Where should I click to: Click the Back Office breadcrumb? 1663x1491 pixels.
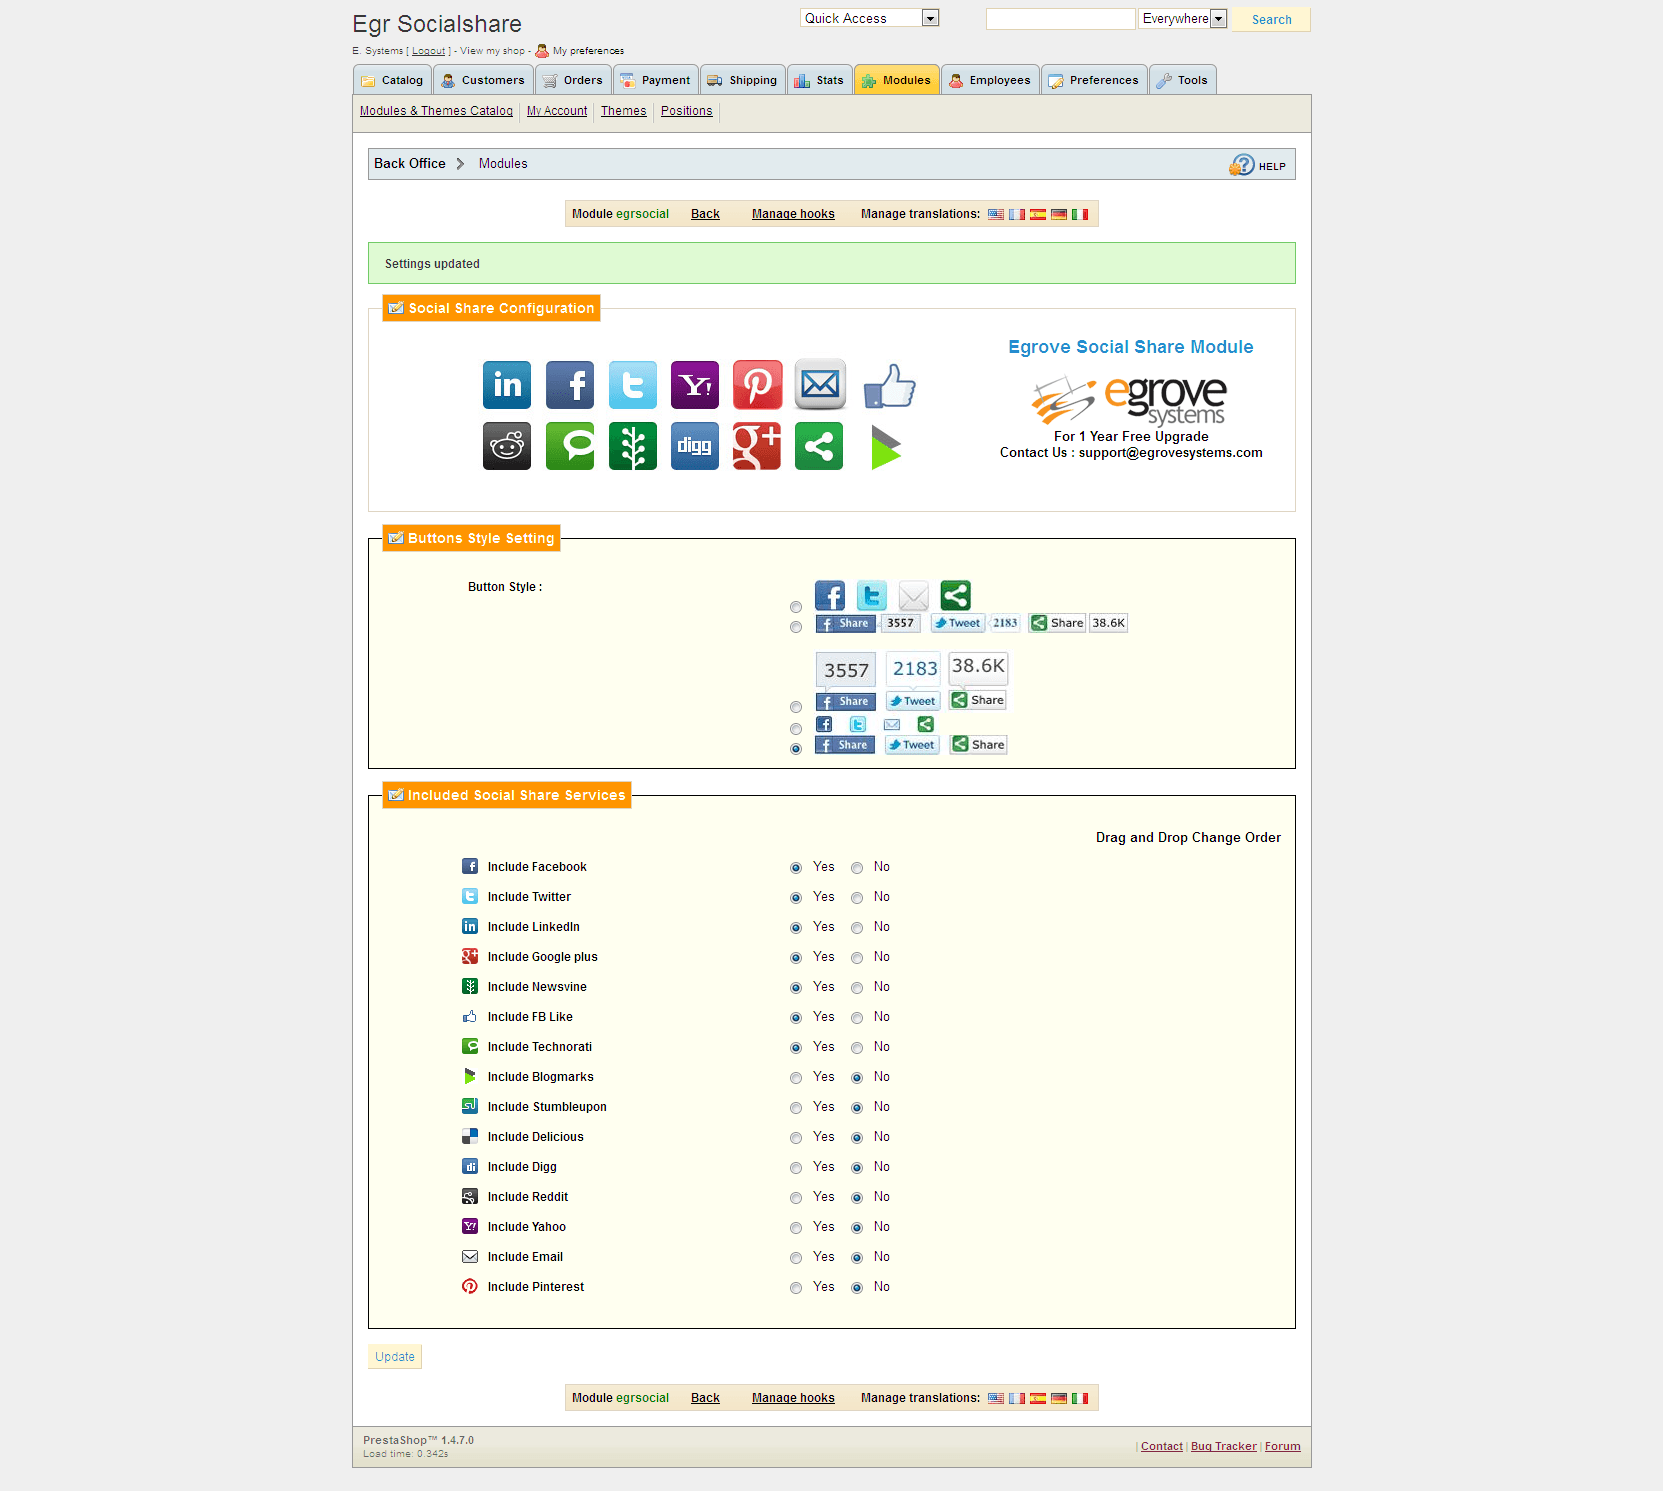[x=410, y=163]
